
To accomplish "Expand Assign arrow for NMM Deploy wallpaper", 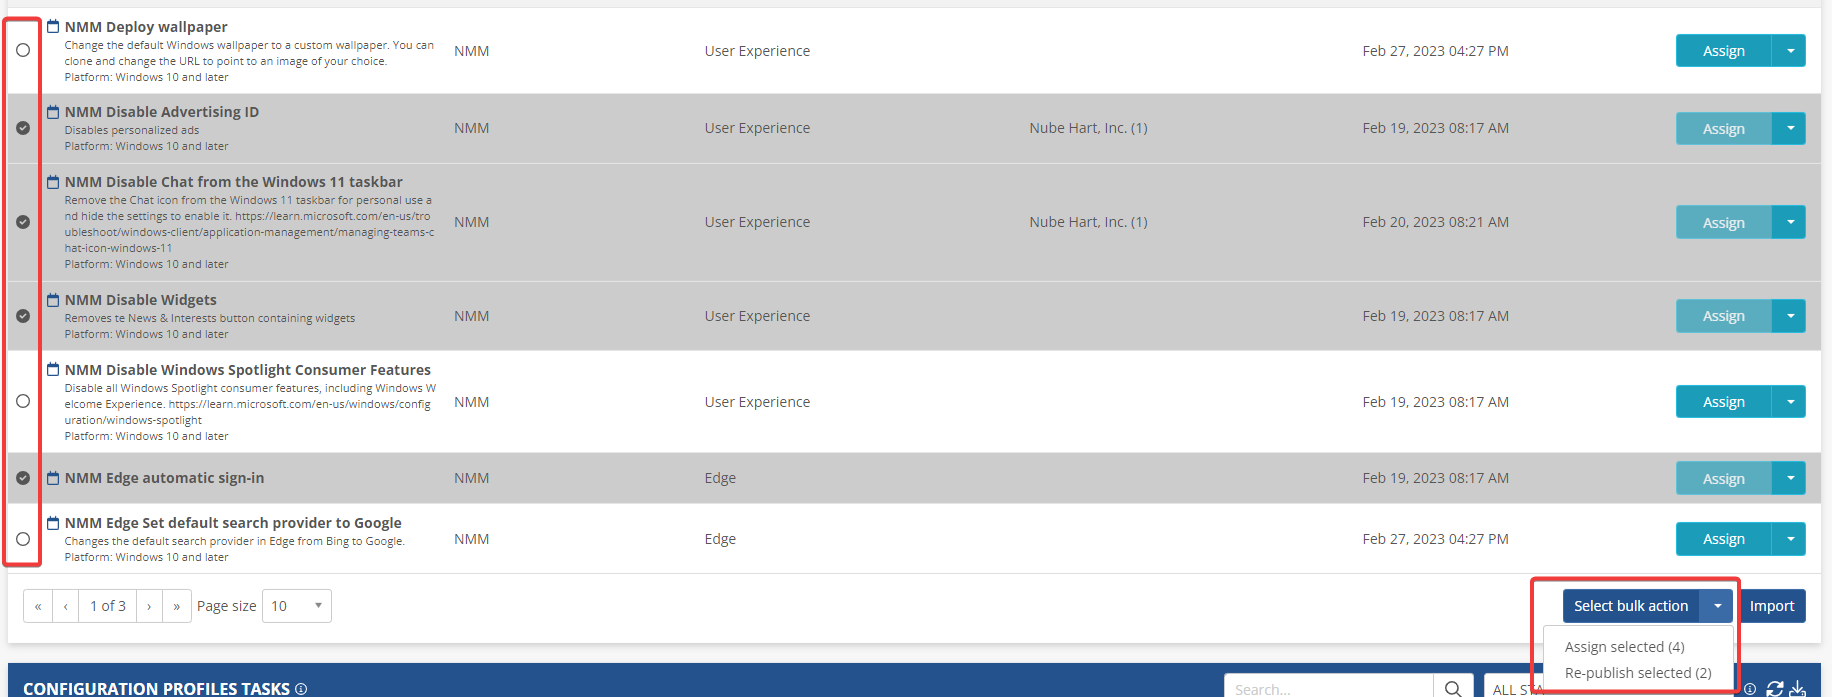I will (x=1789, y=51).
